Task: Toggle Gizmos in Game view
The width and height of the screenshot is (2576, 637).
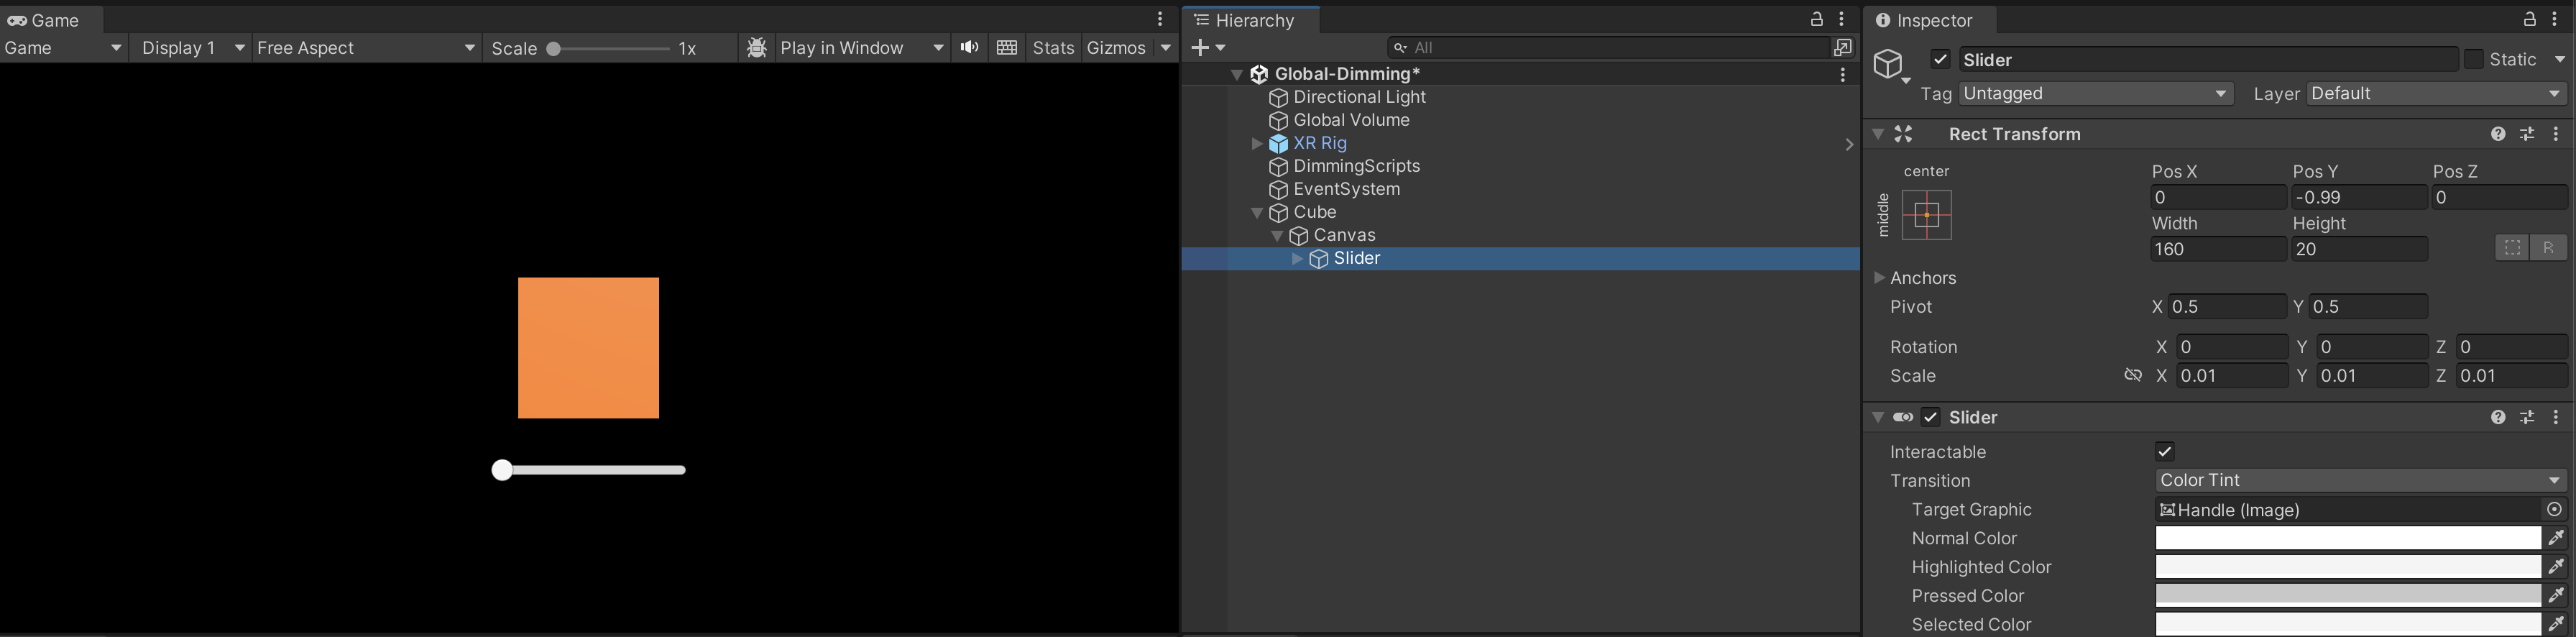Action: pyautogui.click(x=1116, y=48)
